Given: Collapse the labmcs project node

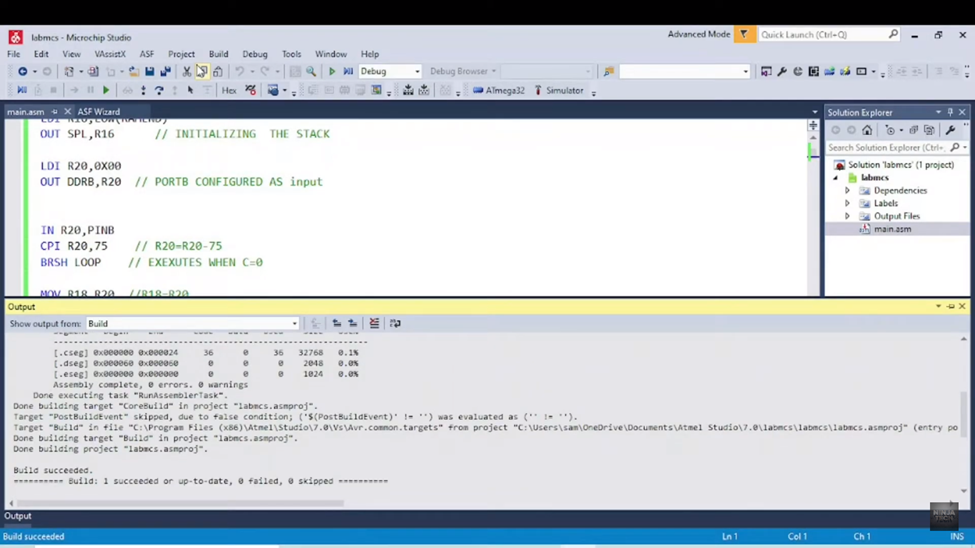Looking at the screenshot, I should [836, 178].
